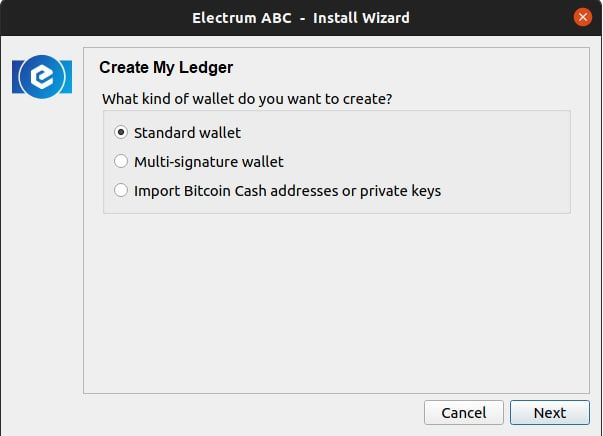Image resolution: width=603 pixels, height=436 pixels.
Task: Click the "Install Wizard" text in the title
Action: point(361,17)
